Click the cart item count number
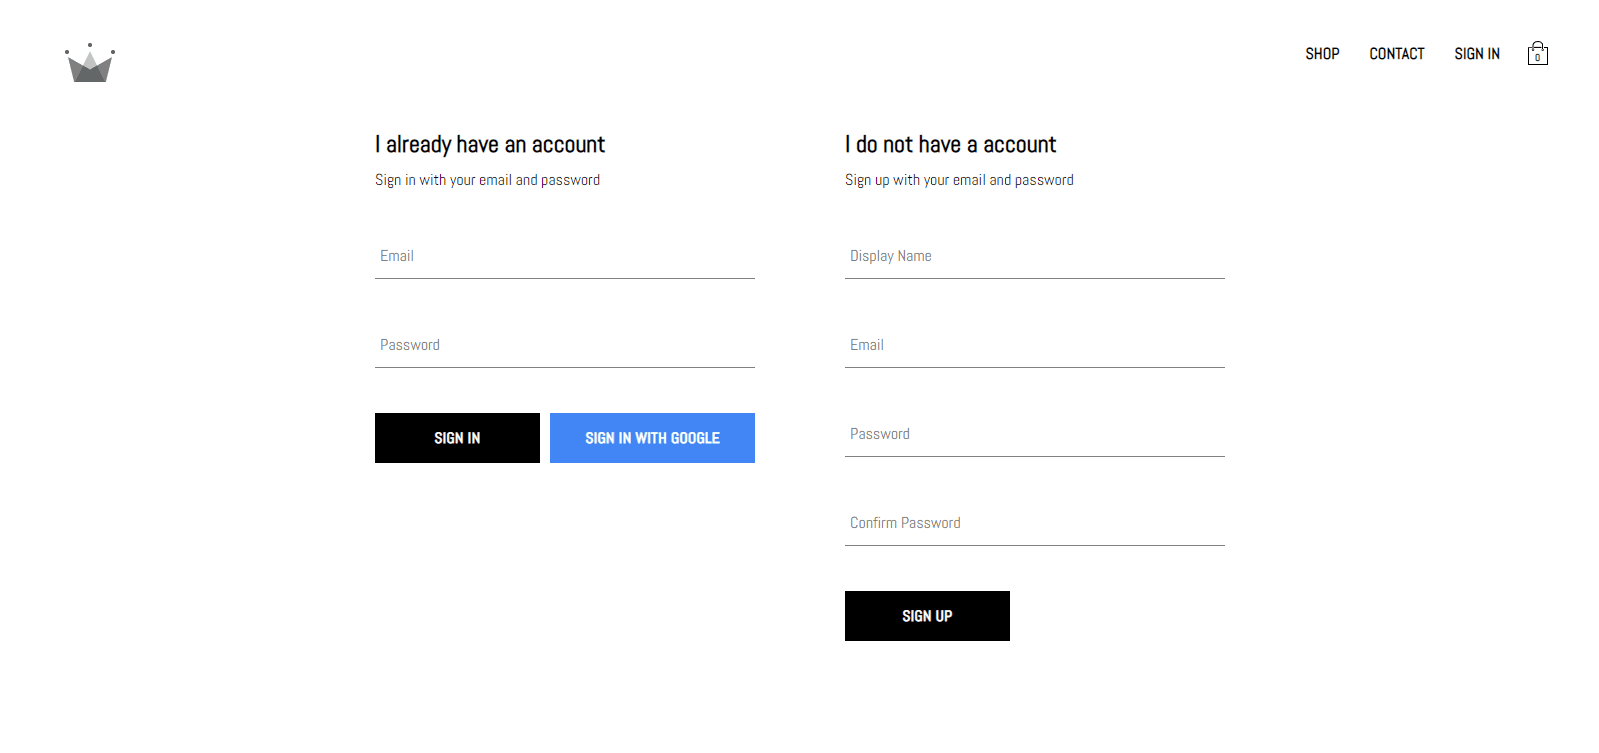 (x=1537, y=58)
